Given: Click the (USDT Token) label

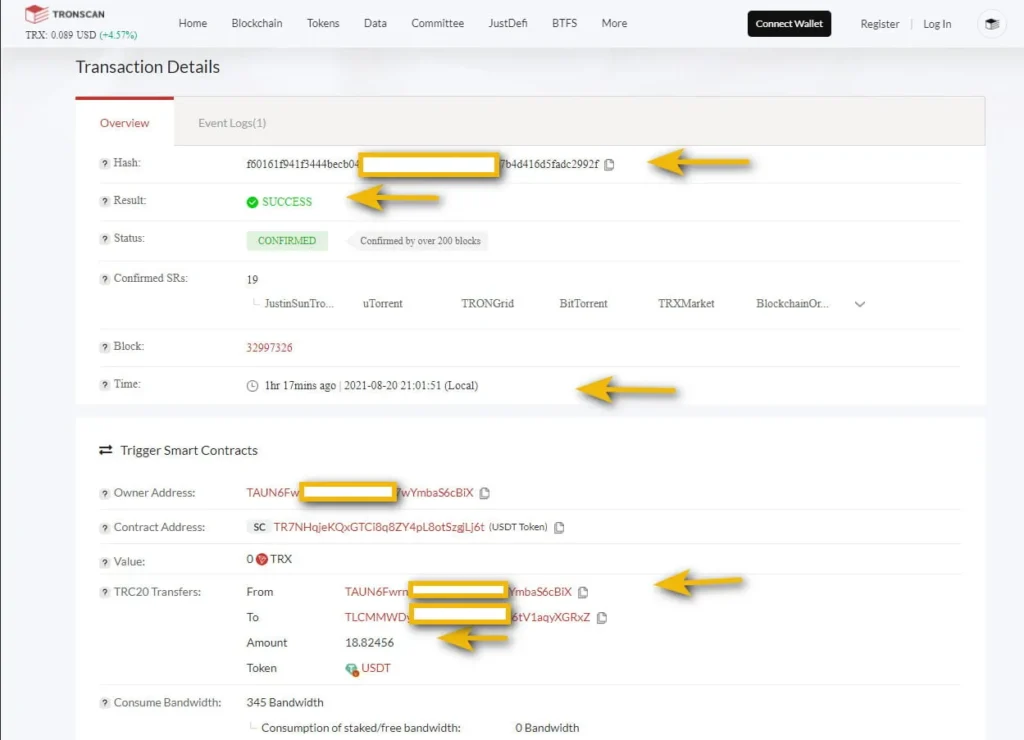Looking at the screenshot, I should point(519,527).
